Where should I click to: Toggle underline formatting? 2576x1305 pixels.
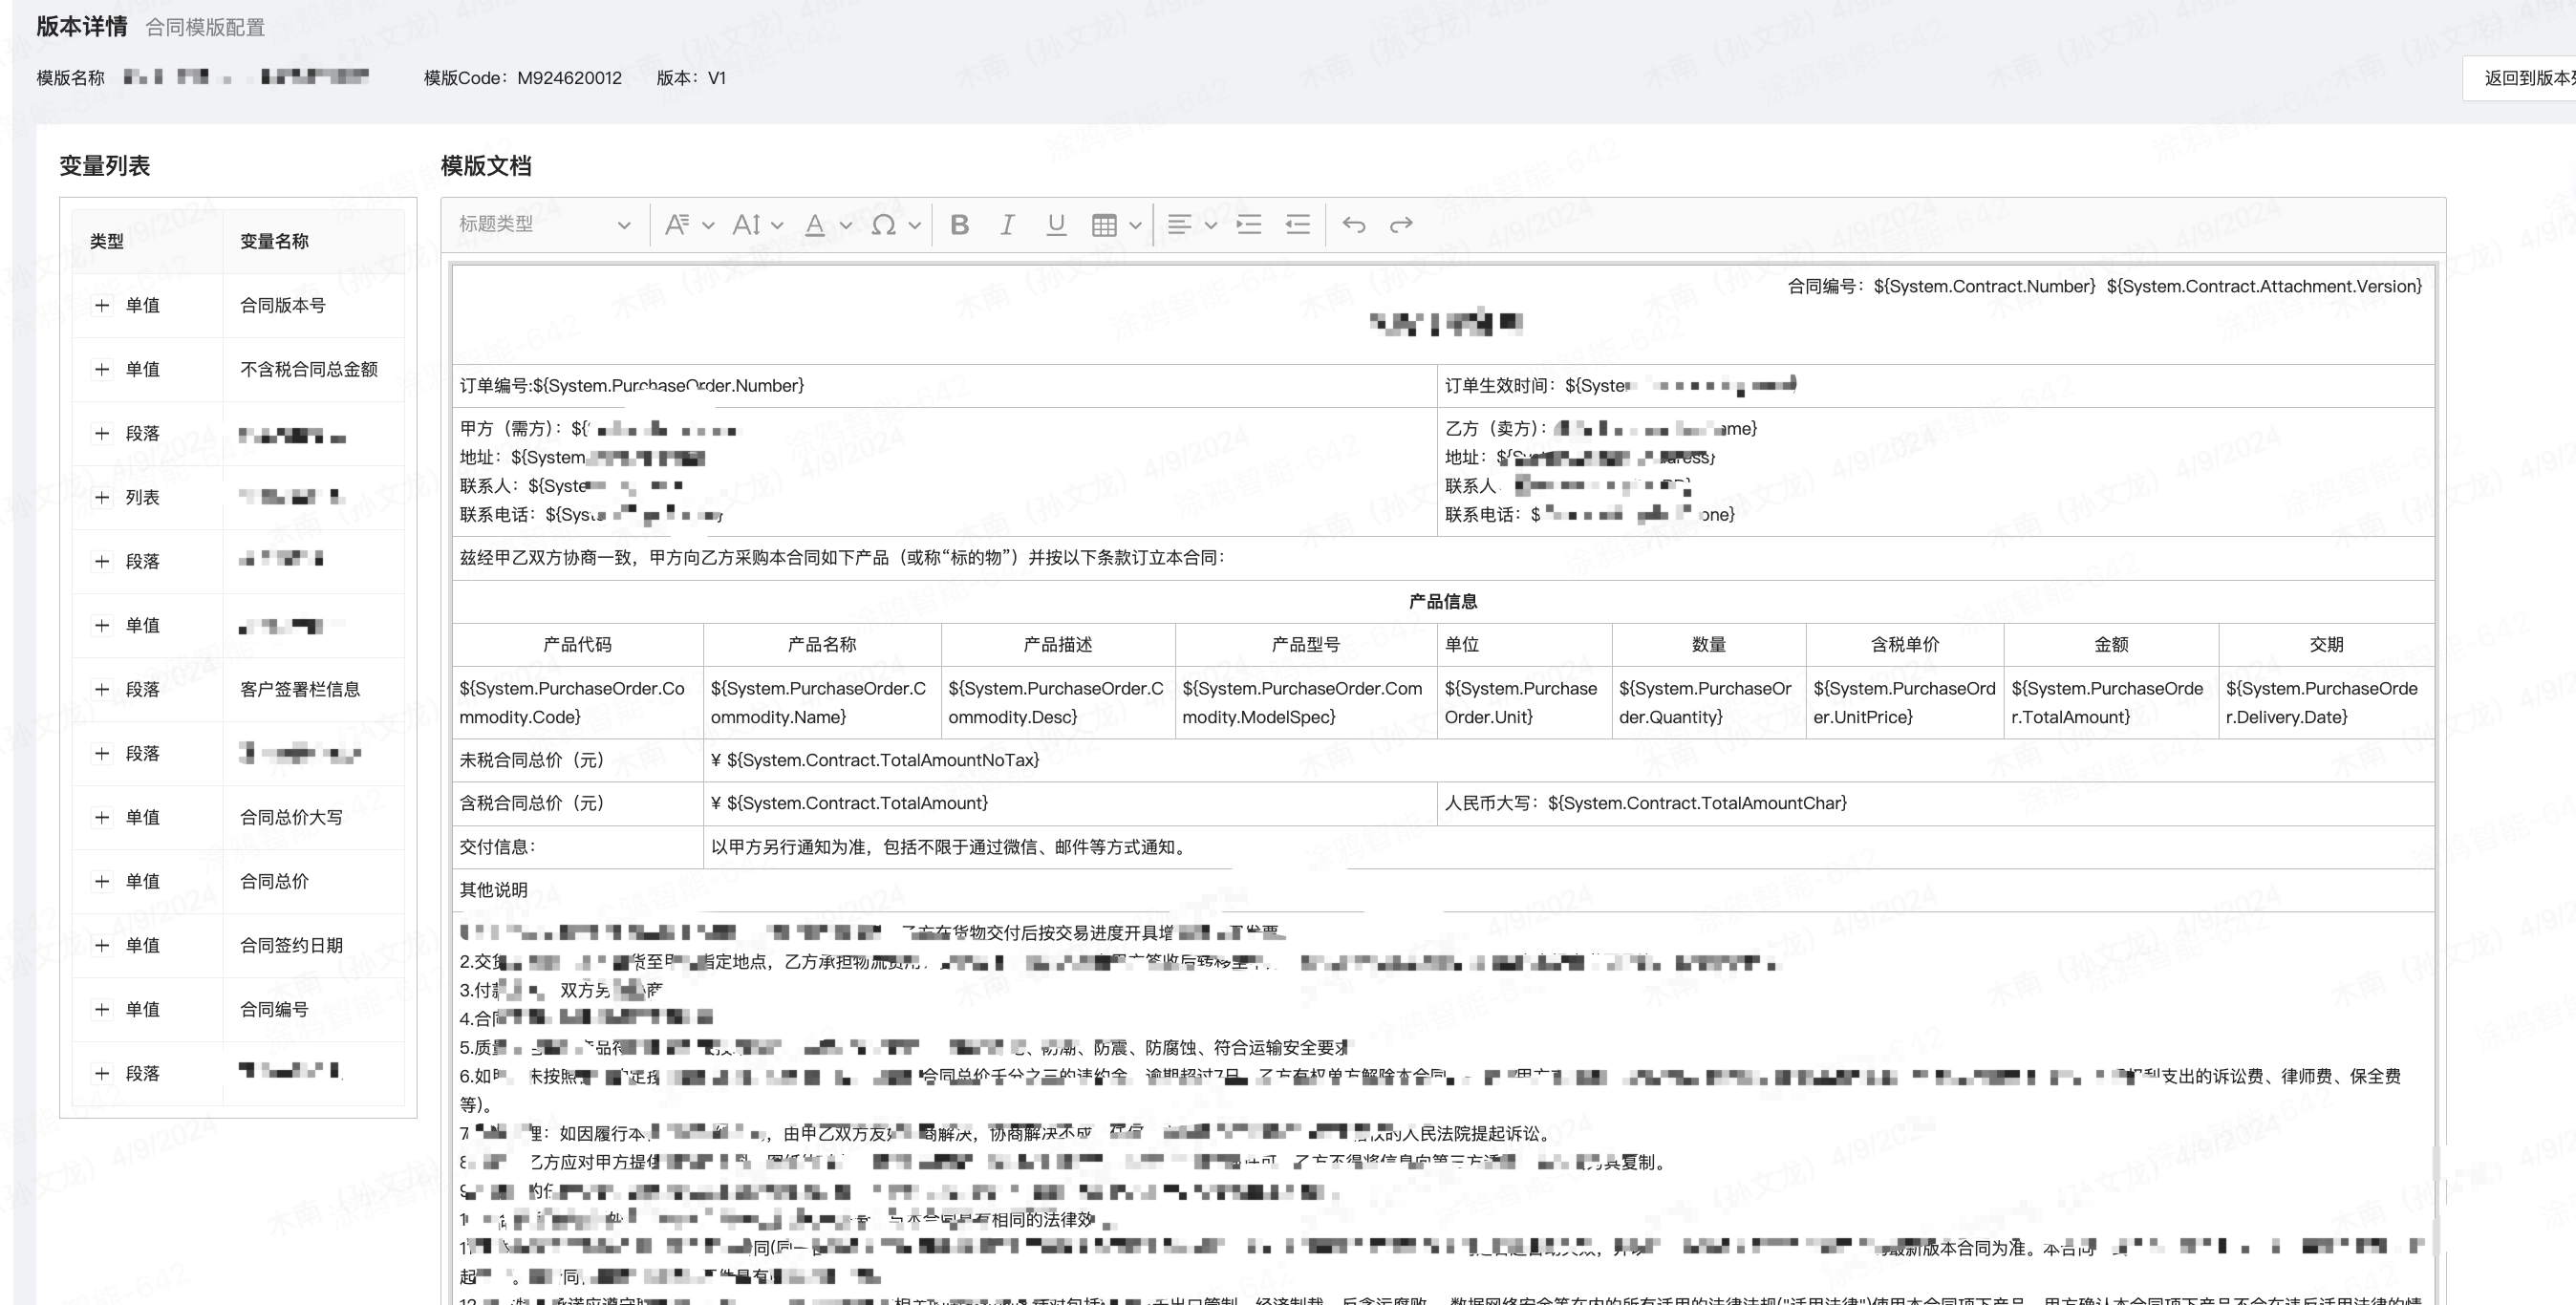[x=1055, y=224]
